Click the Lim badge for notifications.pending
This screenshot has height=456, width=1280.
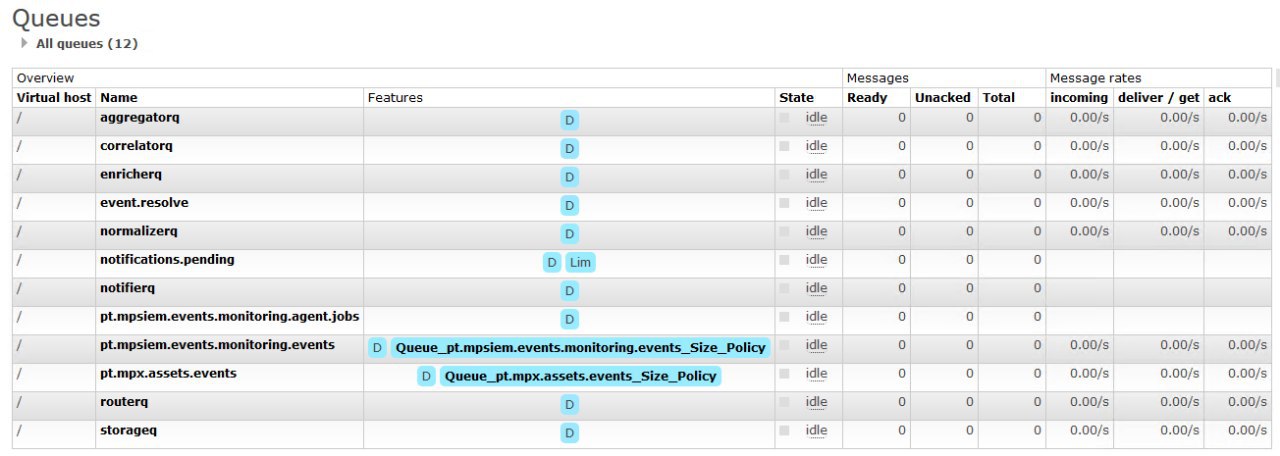click(581, 262)
